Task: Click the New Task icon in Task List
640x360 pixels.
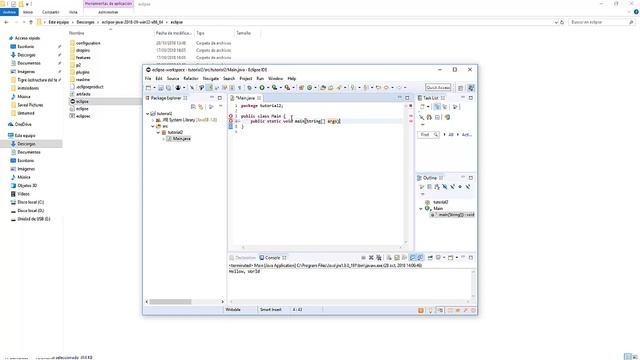Action: 422,107
